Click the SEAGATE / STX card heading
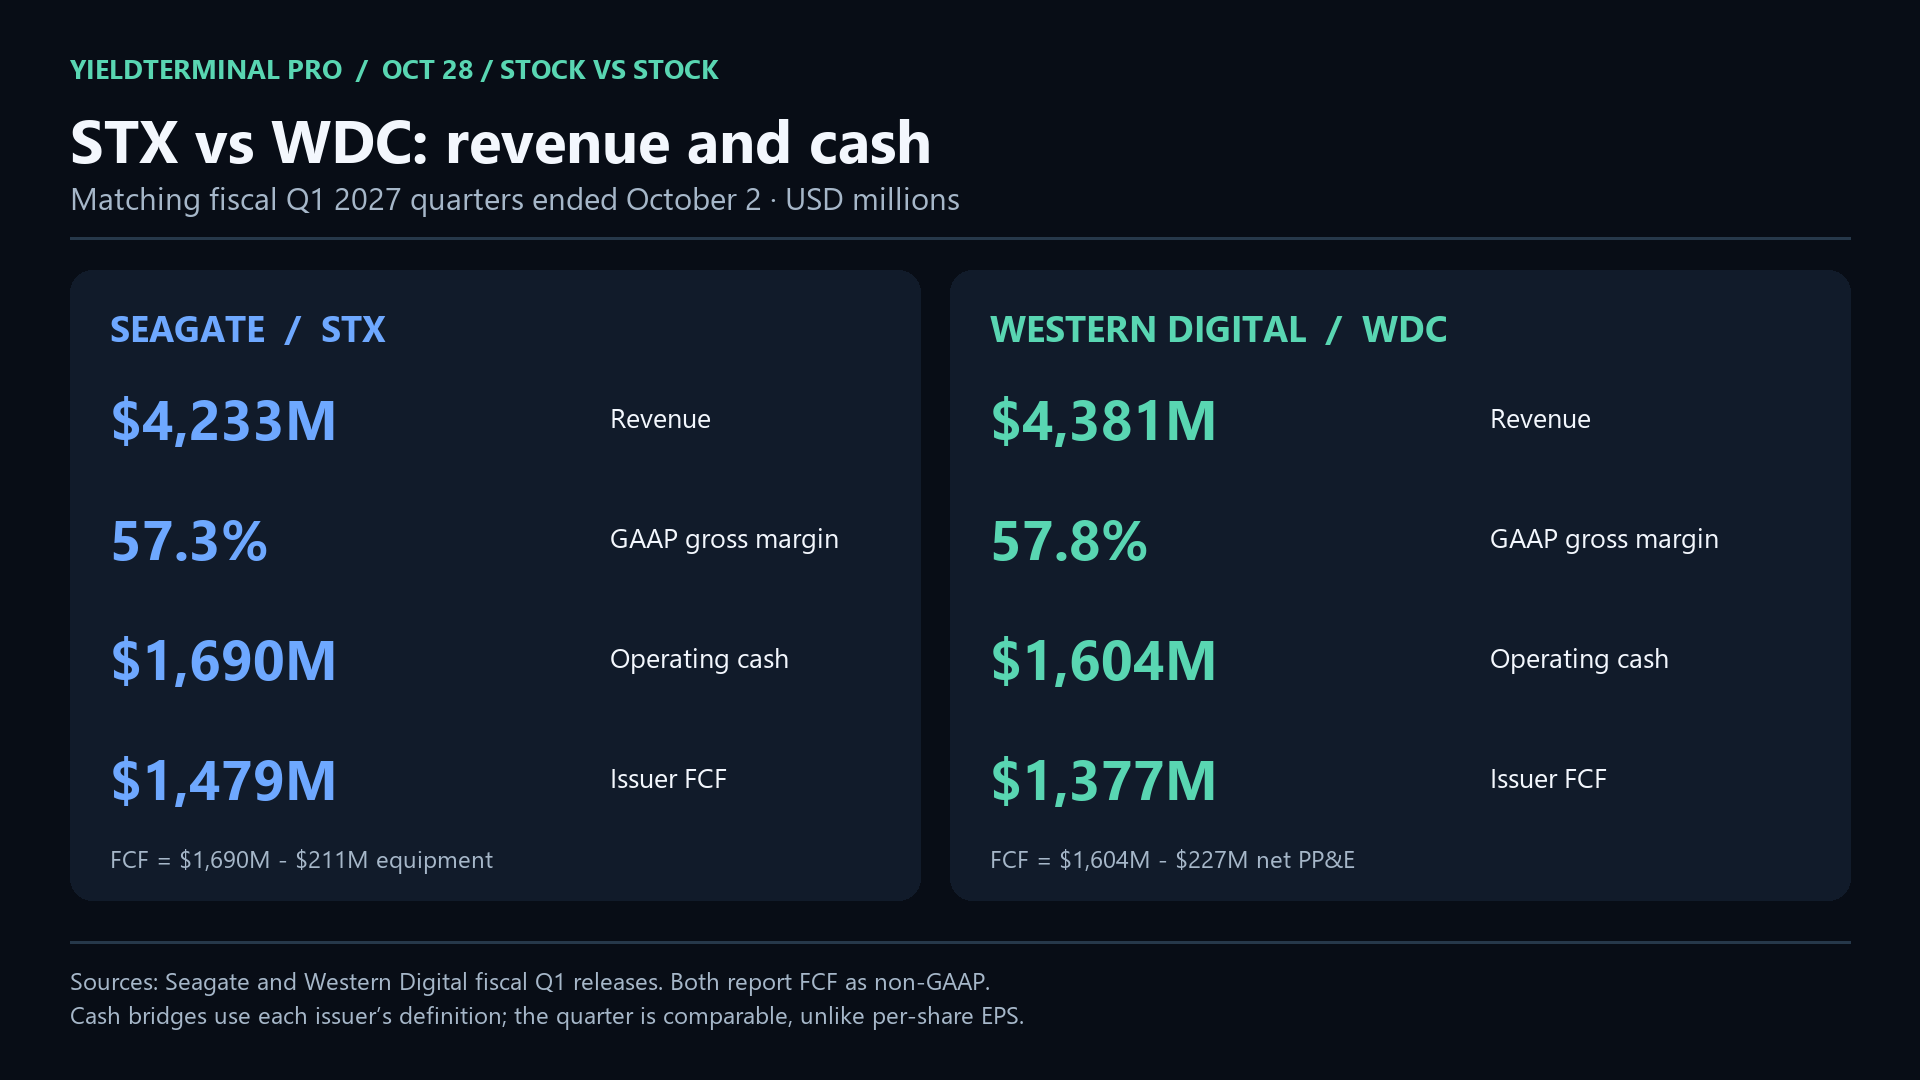 [247, 330]
